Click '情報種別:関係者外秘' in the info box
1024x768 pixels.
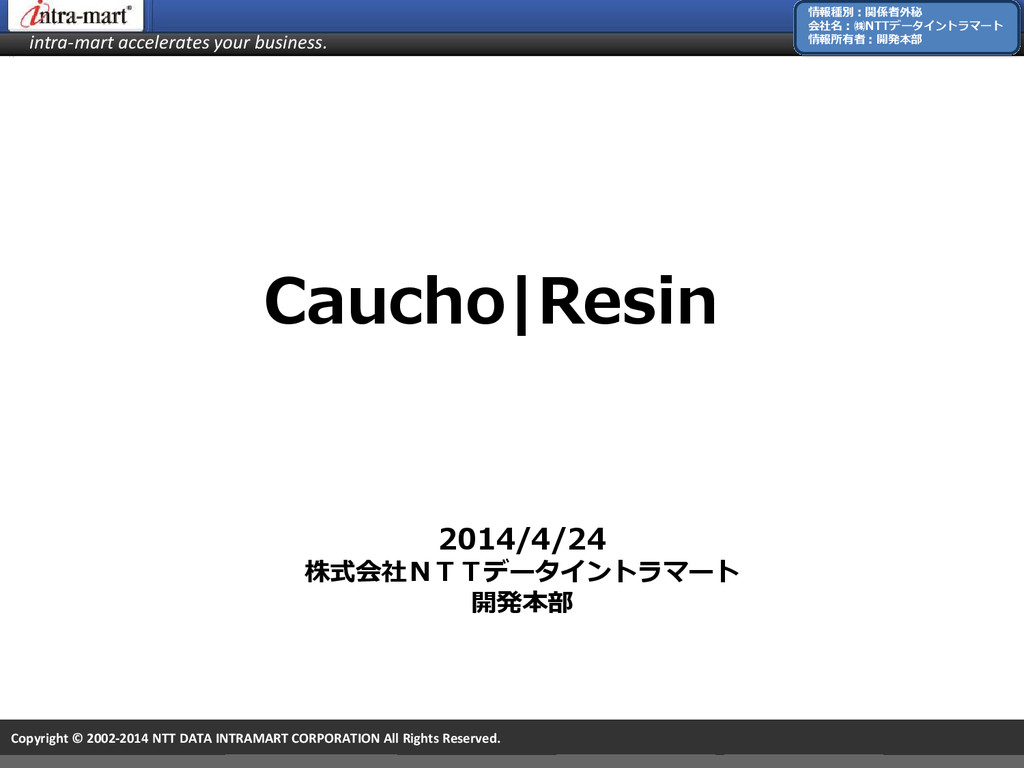click(865, 12)
